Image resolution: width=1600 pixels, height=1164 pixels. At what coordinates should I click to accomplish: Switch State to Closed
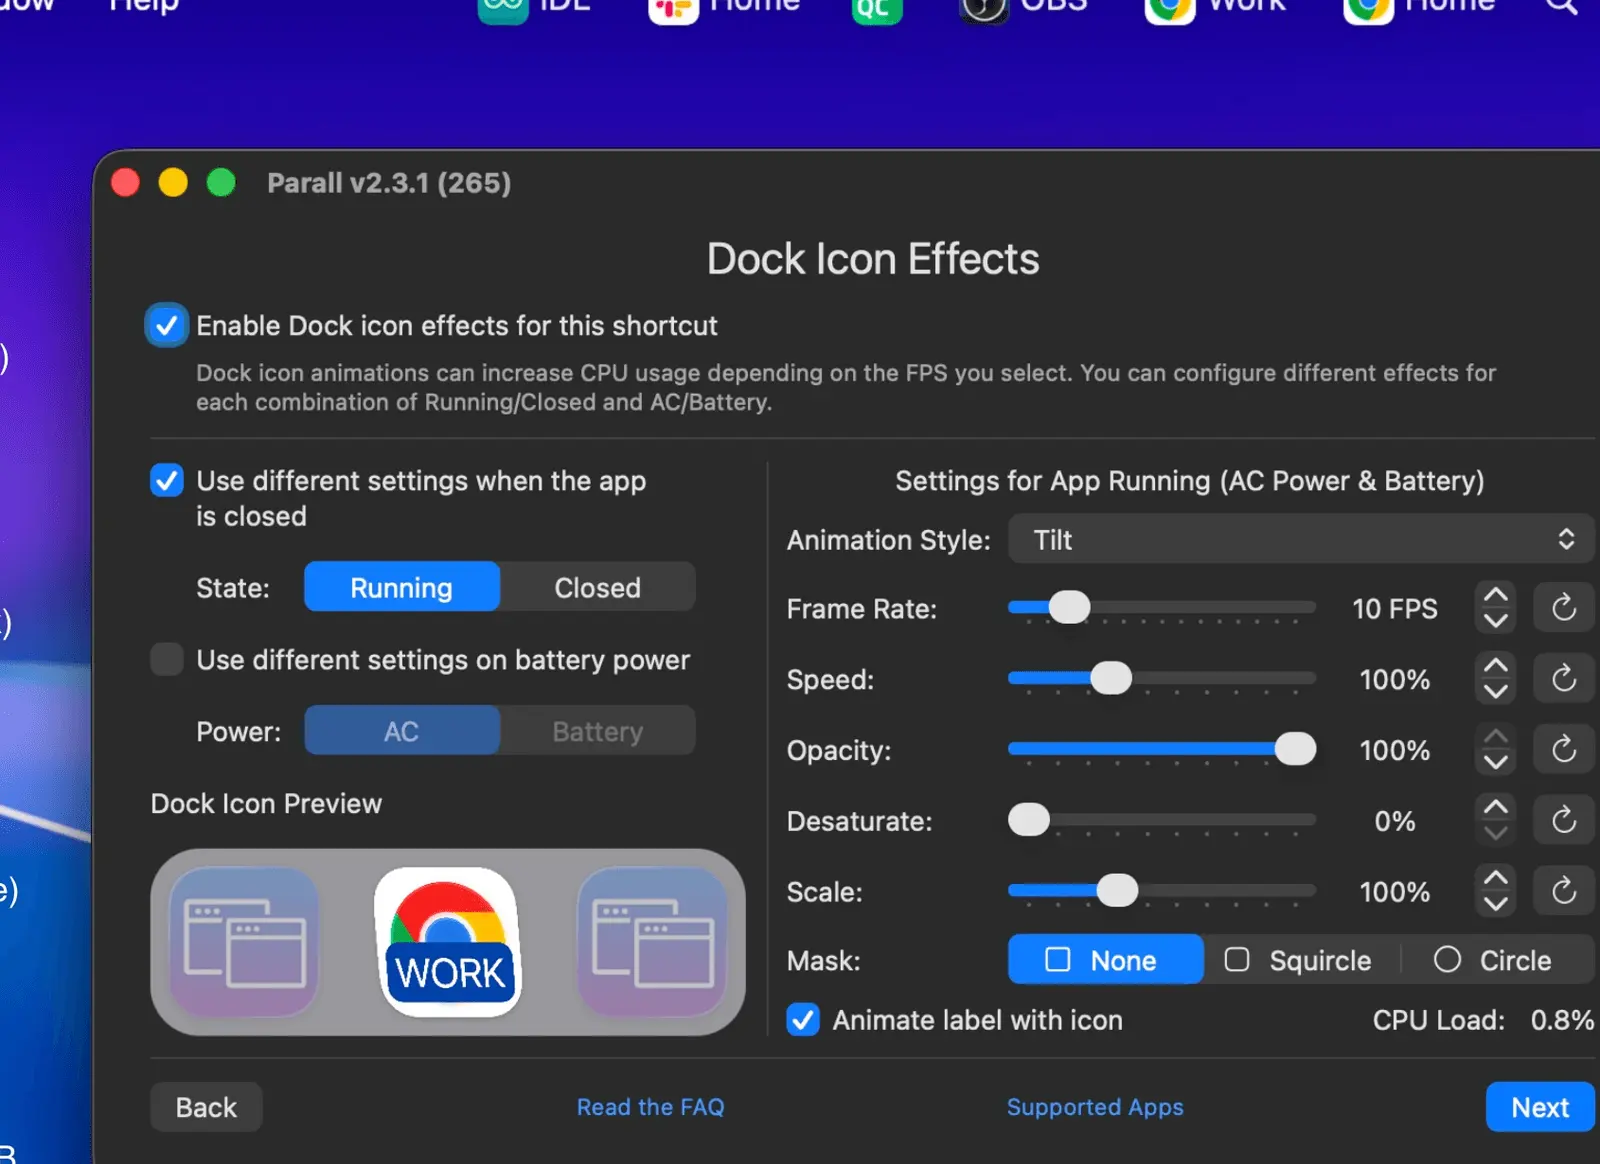pos(598,587)
